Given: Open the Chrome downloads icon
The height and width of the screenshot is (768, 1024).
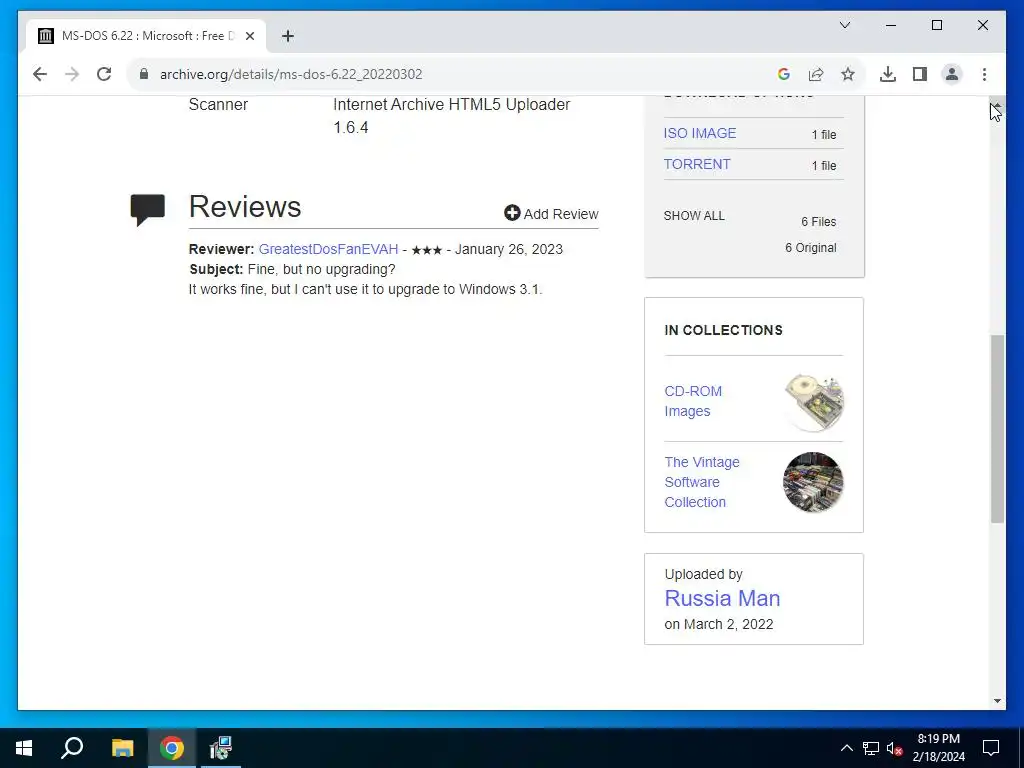Looking at the screenshot, I should coord(888,74).
